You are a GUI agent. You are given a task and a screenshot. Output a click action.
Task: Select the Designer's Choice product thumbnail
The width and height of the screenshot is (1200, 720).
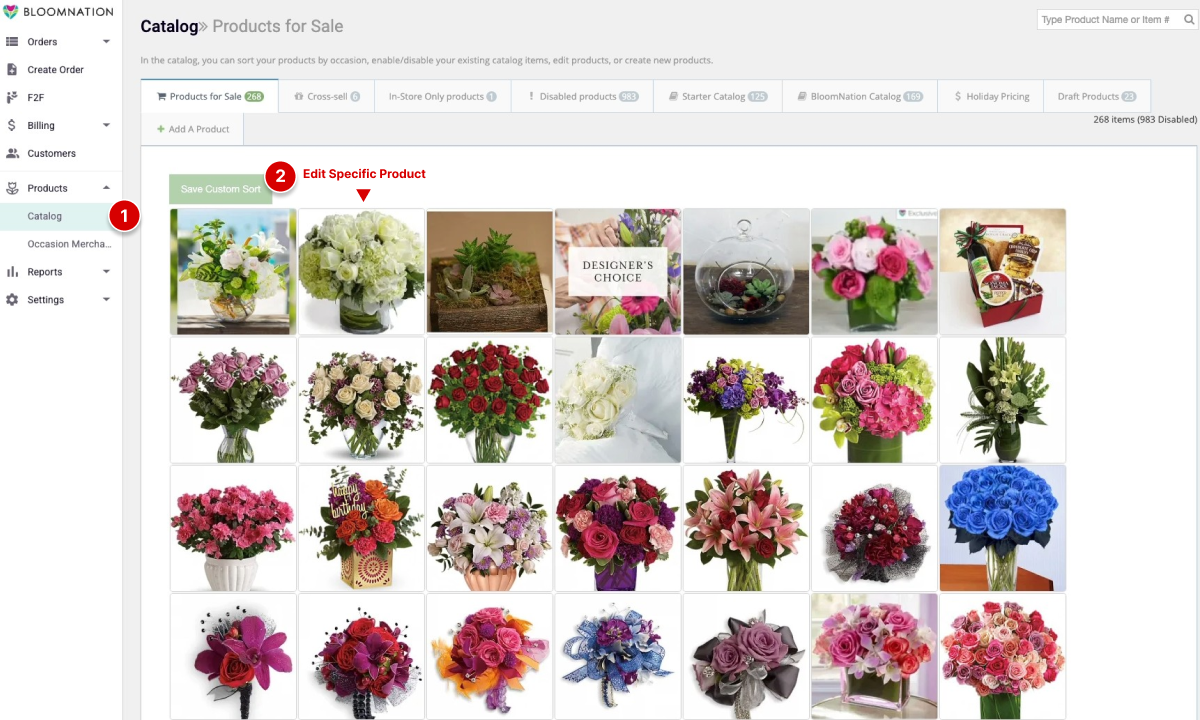618,271
